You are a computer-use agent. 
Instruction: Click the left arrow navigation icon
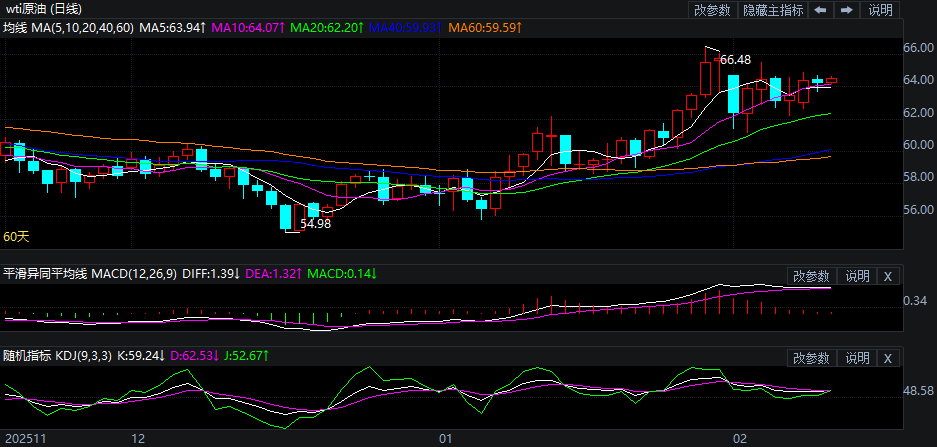pos(819,10)
